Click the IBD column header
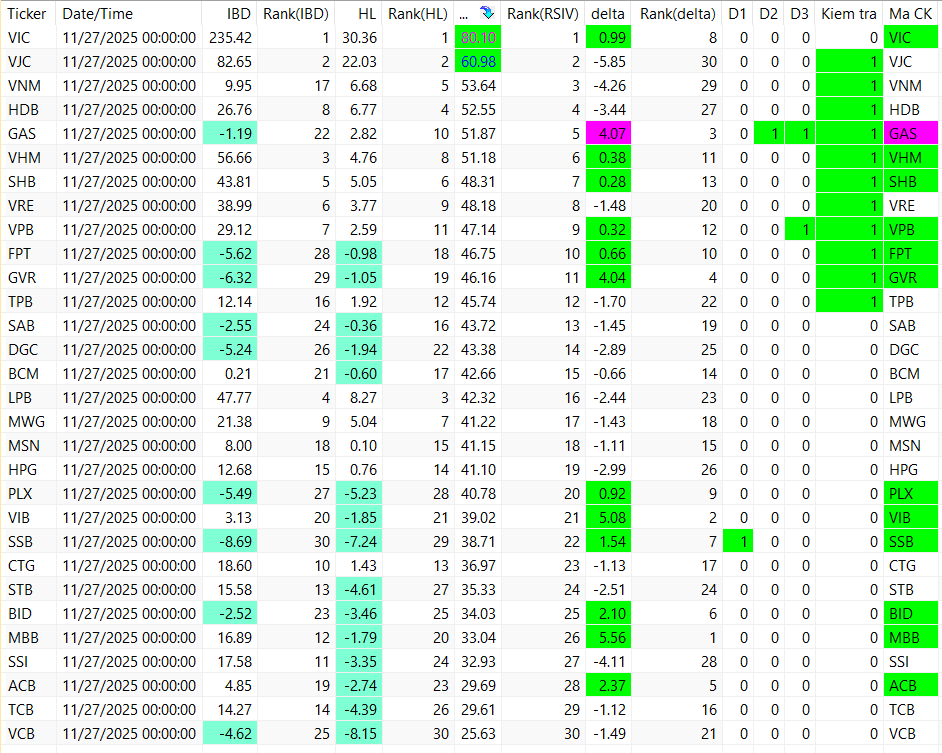Viewport: 942px width, 753px height. coord(239,13)
